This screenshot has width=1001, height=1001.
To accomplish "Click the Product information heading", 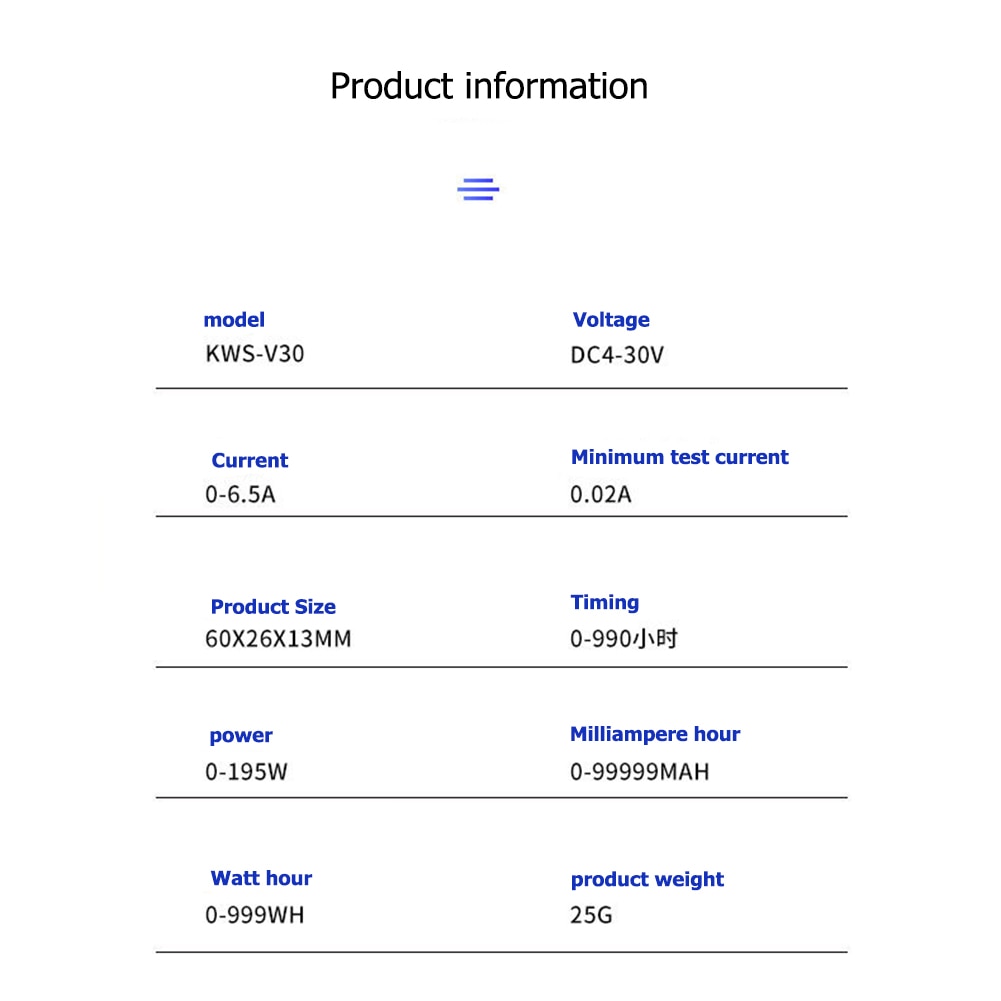I will 489,86.
